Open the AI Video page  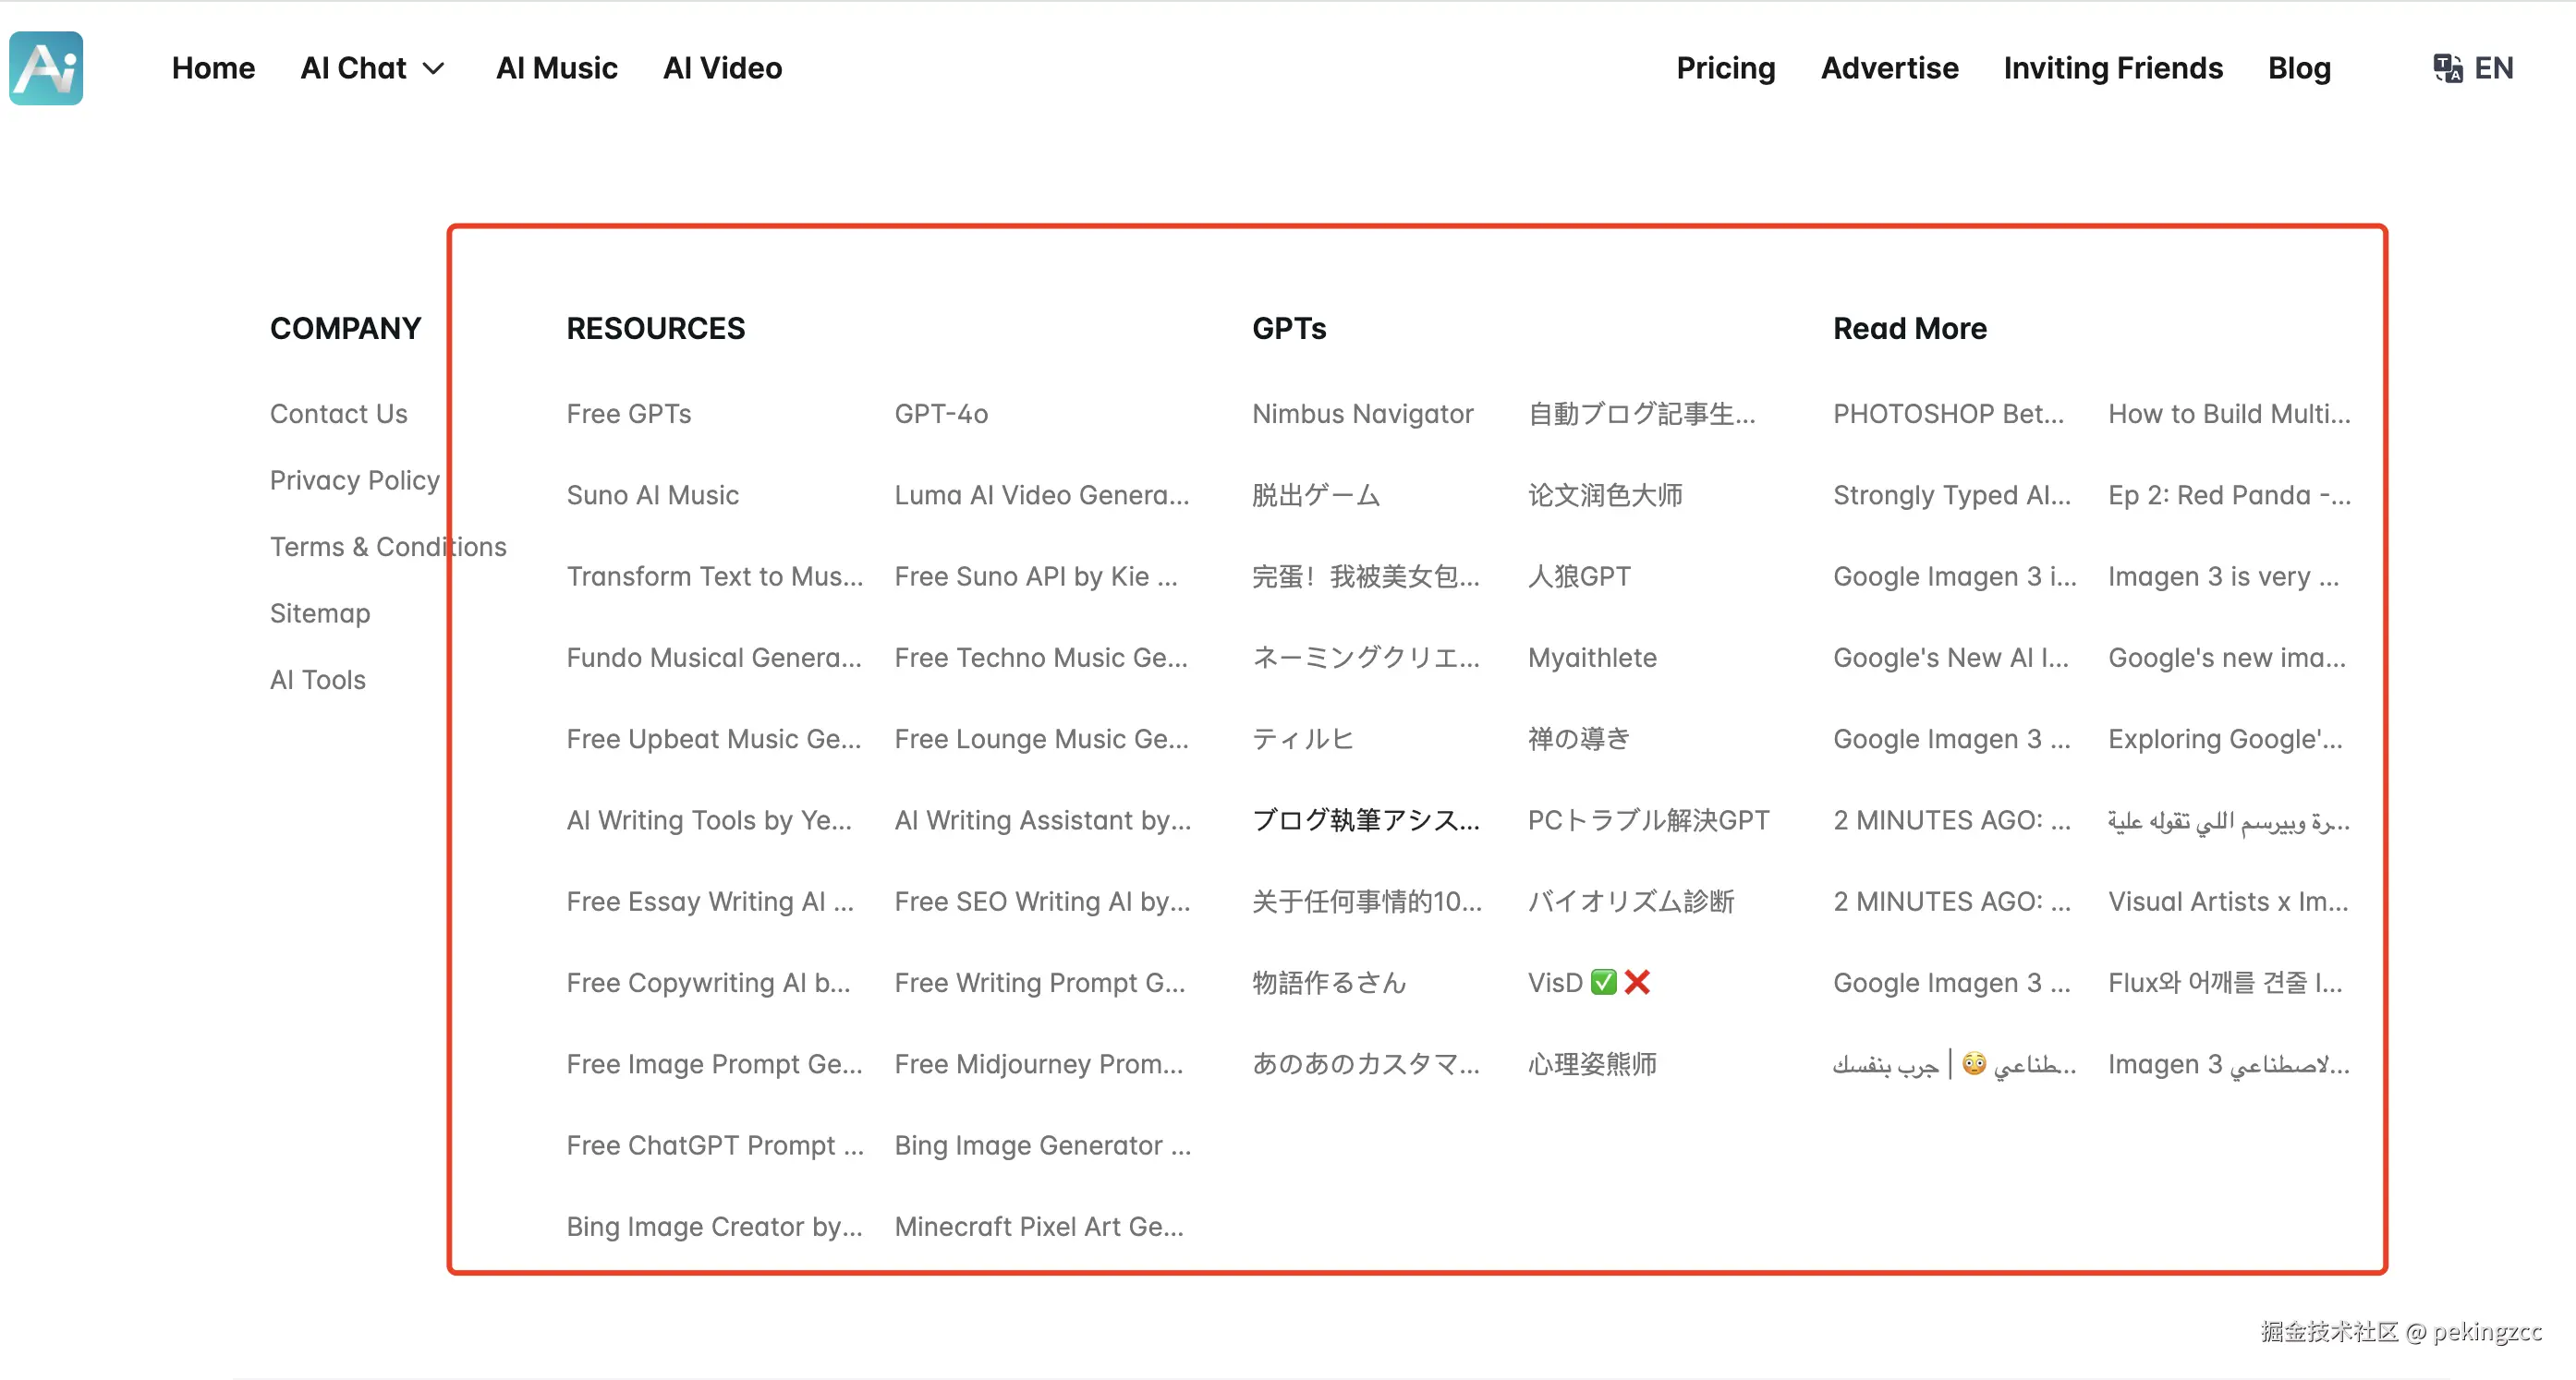722,68
